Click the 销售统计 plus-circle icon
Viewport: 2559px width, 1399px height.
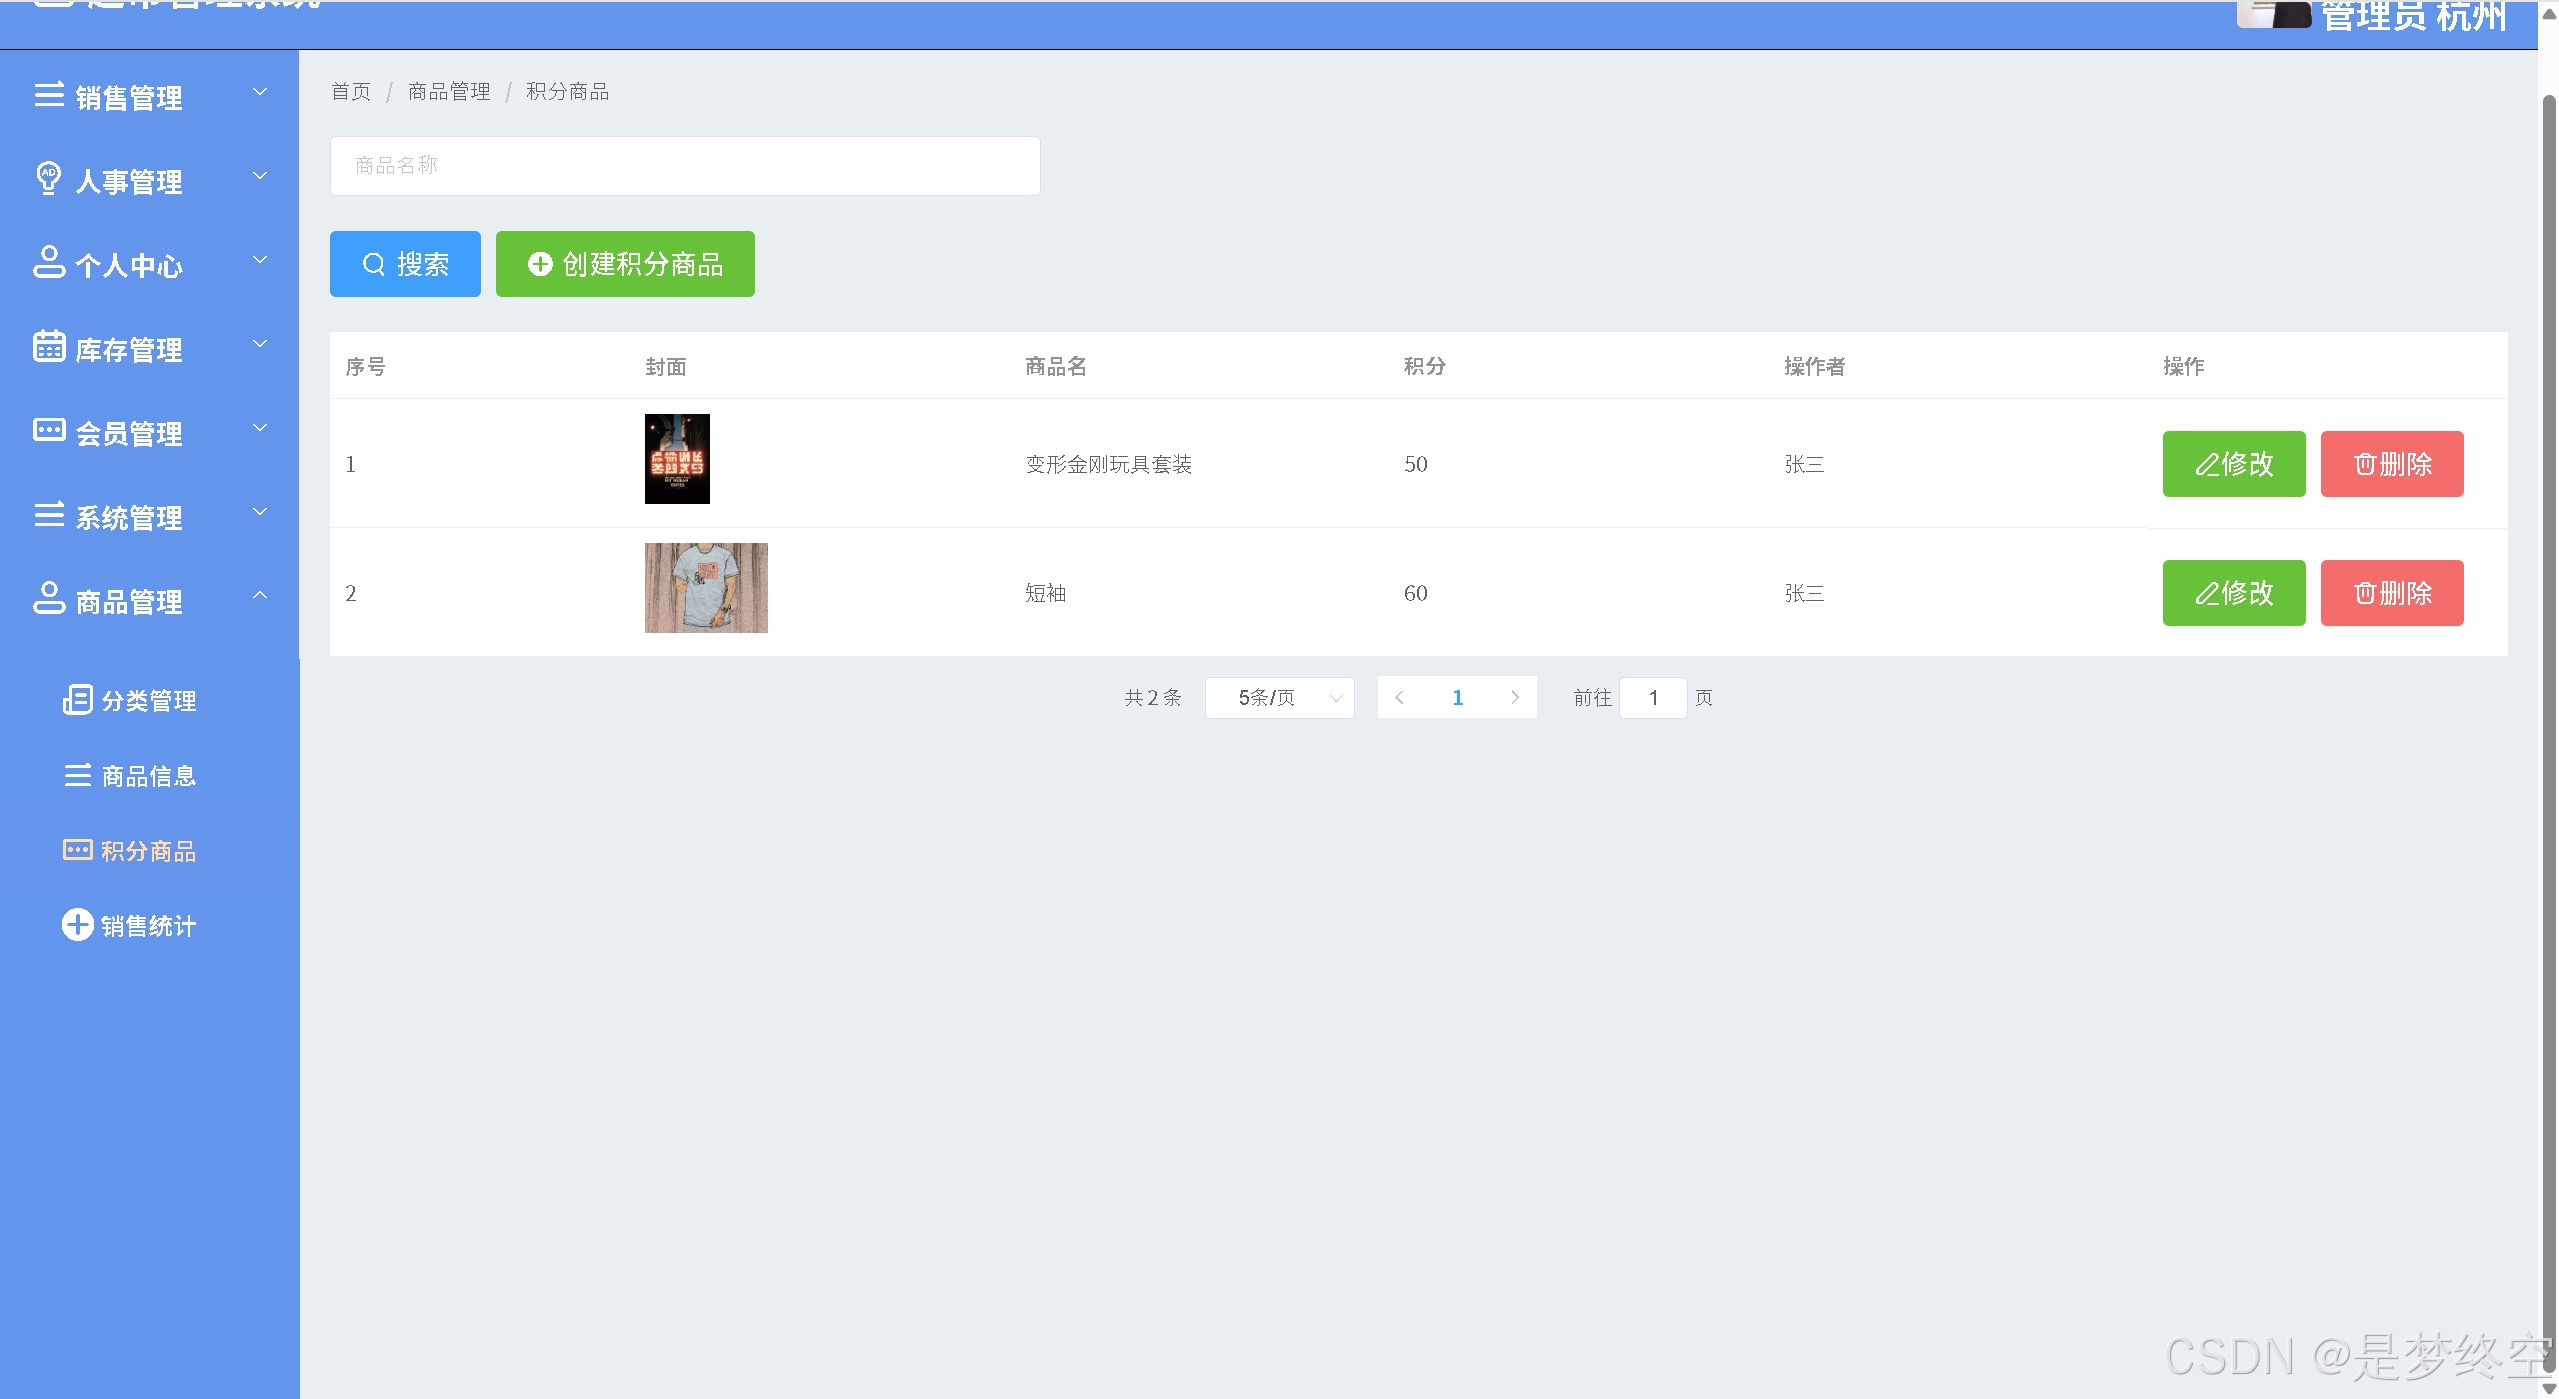pyautogui.click(x=78, y=925)
